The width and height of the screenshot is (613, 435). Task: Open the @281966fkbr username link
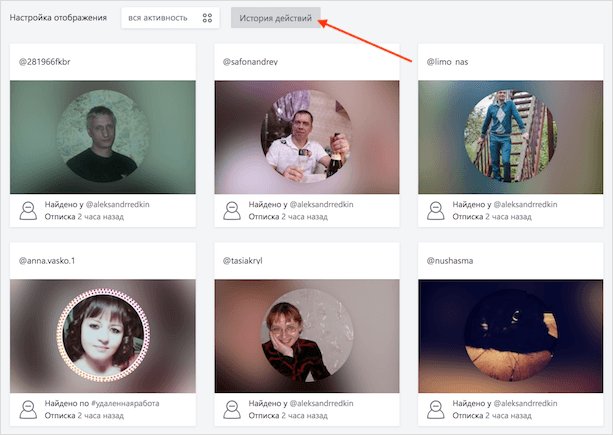pyautogui.click(x=45, y=62)
